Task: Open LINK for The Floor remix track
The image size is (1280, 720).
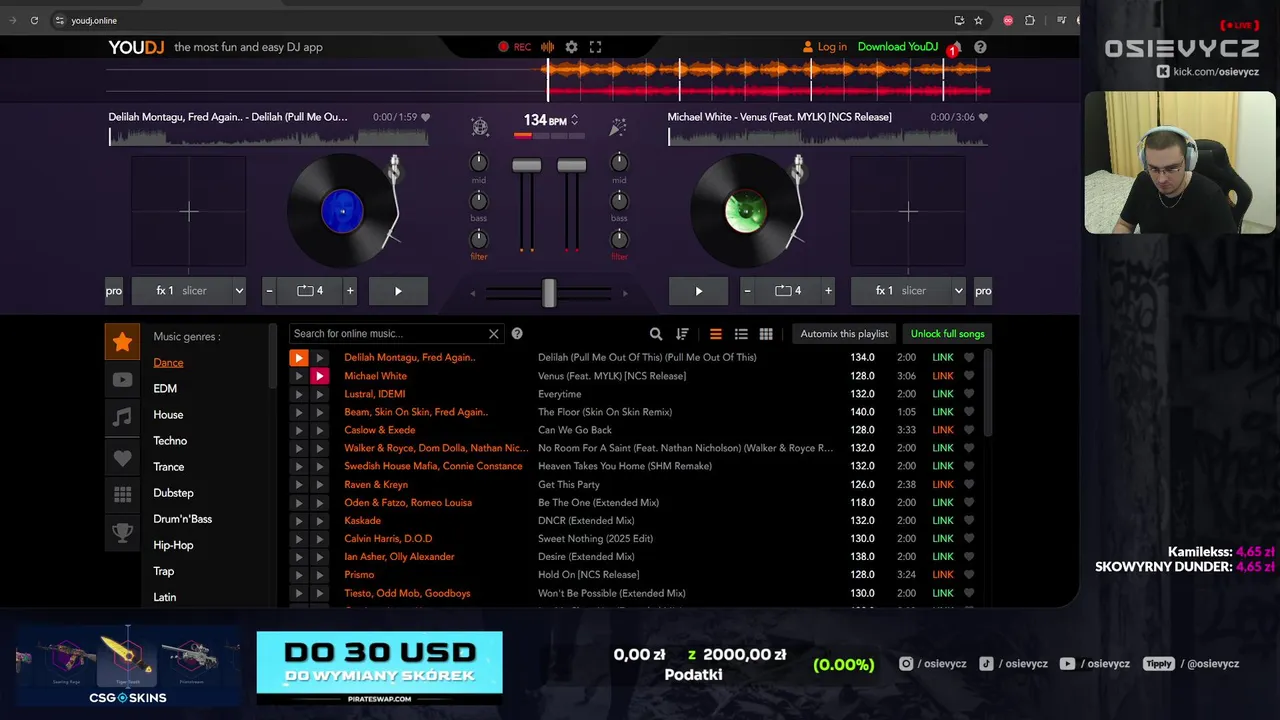Action: [943, 412]
